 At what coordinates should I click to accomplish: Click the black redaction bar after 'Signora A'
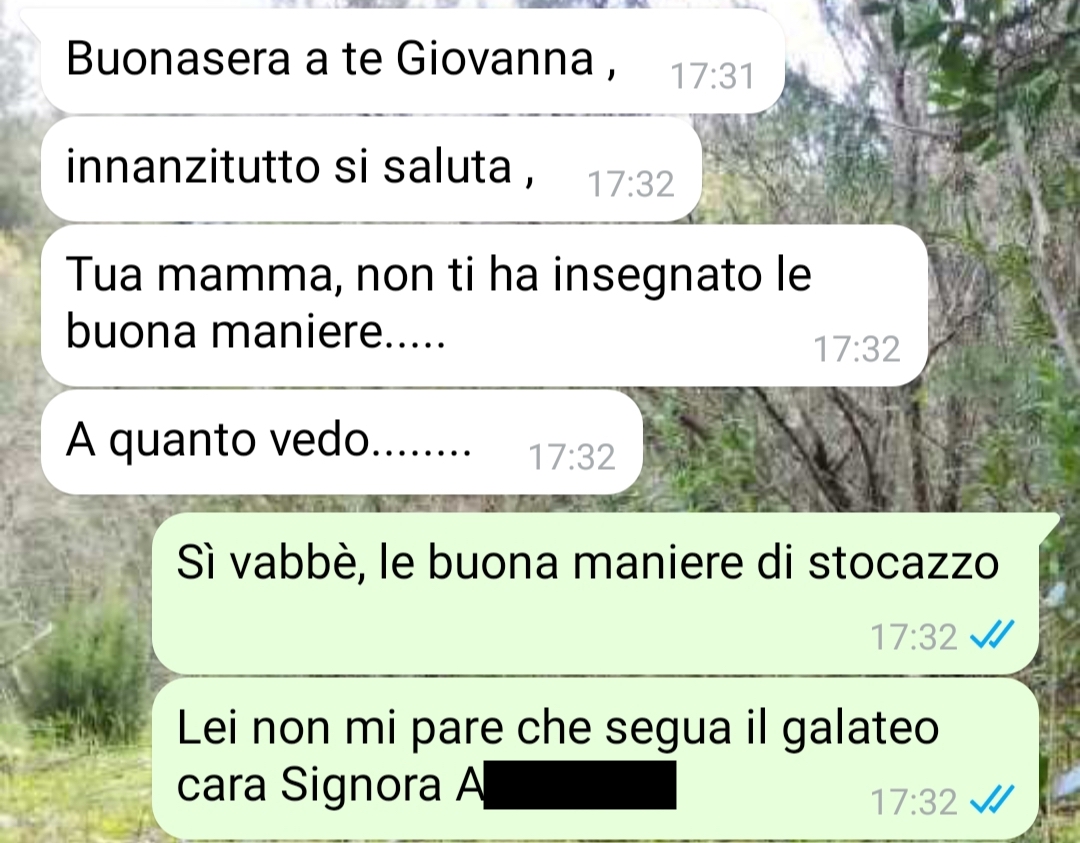pos(579,784)
